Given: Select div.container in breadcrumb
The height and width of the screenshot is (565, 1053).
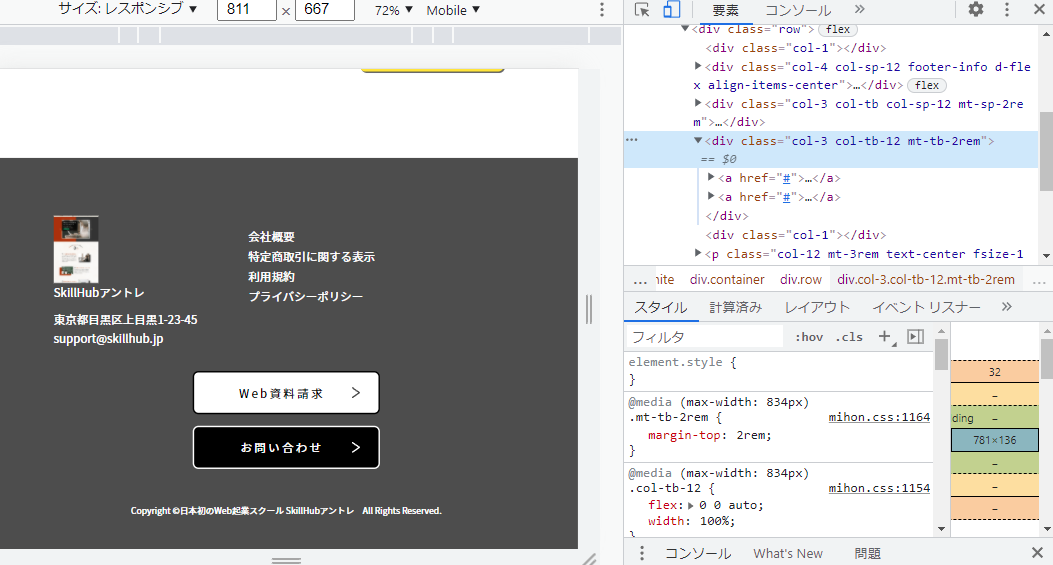Looking at the screenshot, I should (727, 279).
